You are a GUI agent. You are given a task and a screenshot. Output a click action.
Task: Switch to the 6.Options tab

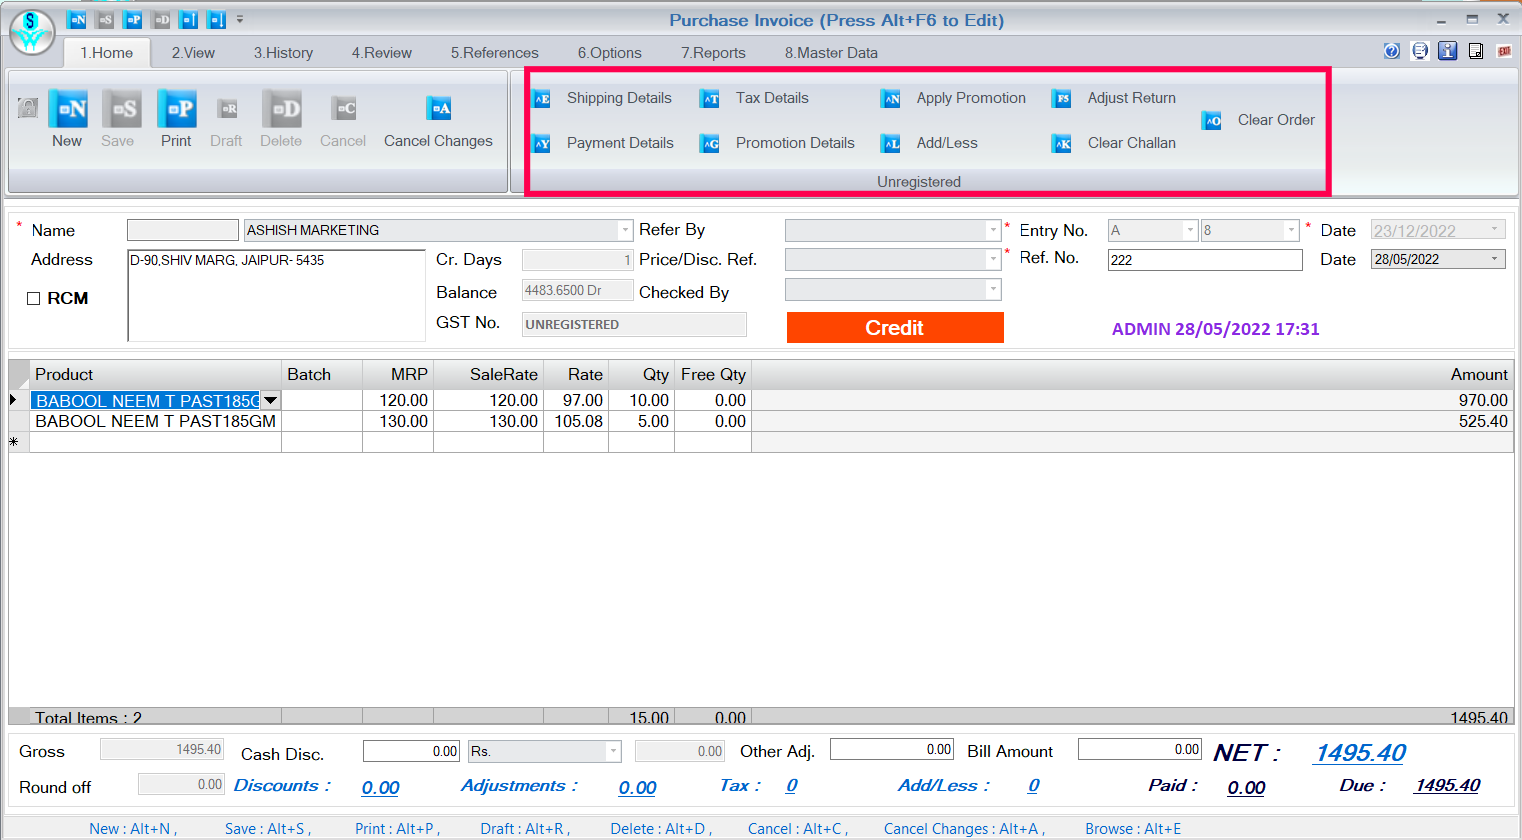pyautogui.click(x=609, y=53)
